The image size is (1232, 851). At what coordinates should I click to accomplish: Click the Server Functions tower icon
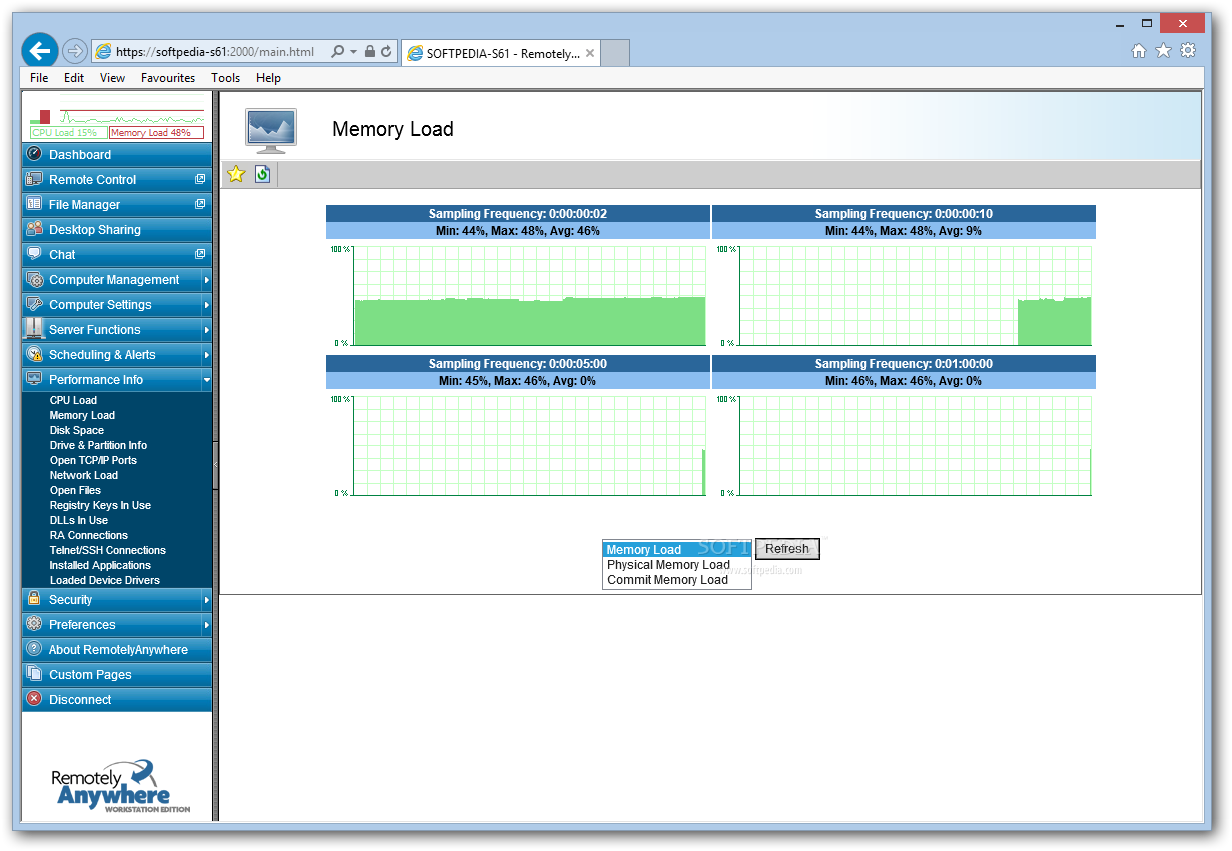click(35, 329)
